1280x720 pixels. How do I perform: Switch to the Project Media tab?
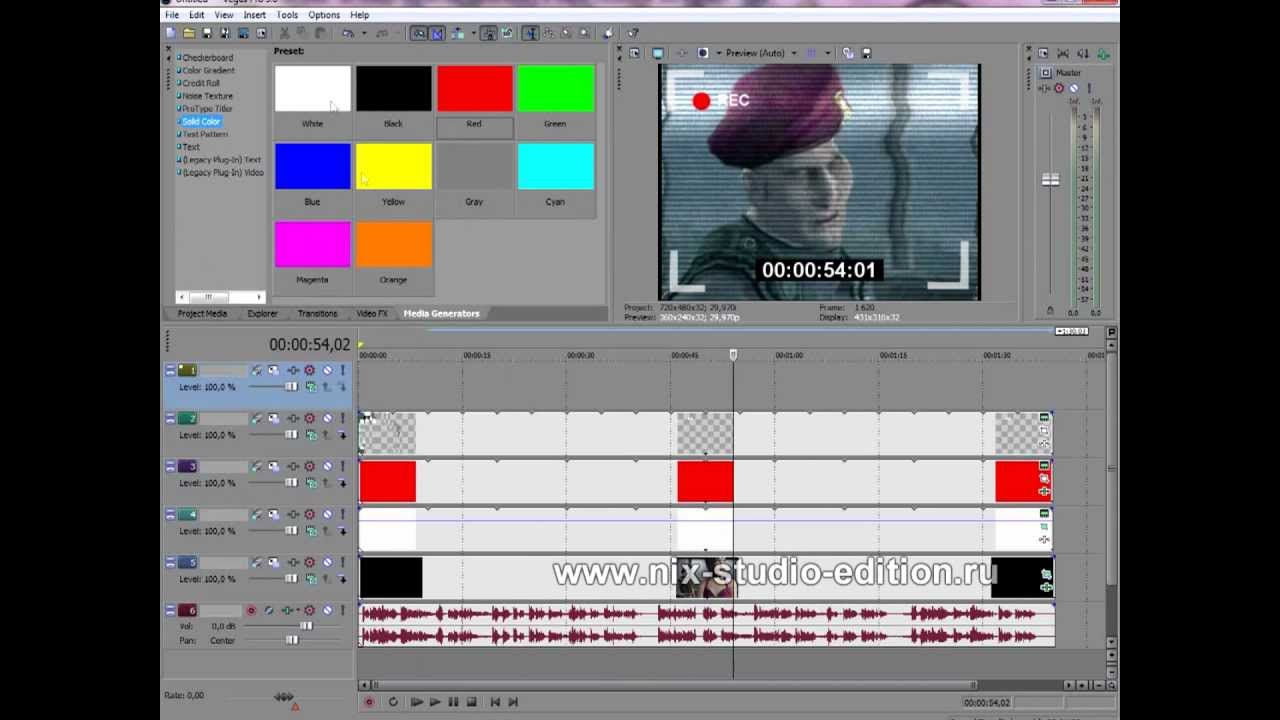[x=202, y=313]
